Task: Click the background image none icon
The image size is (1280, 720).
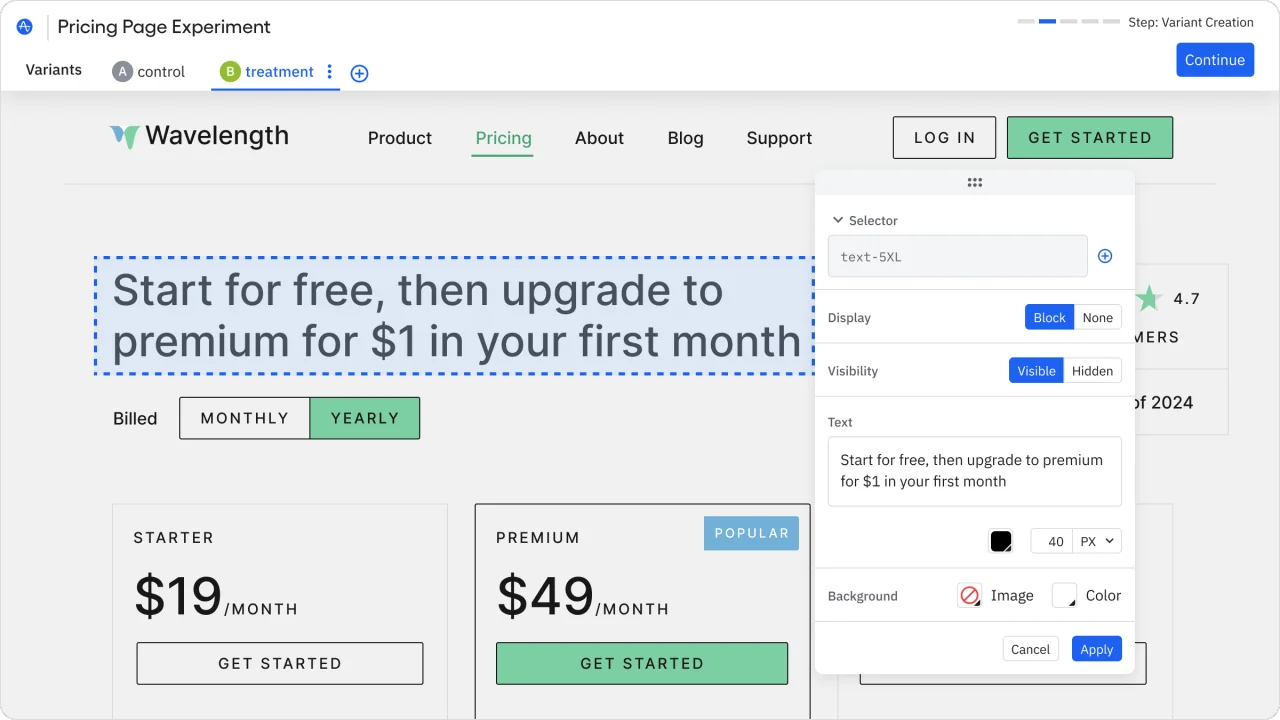Action: point(969,596)
